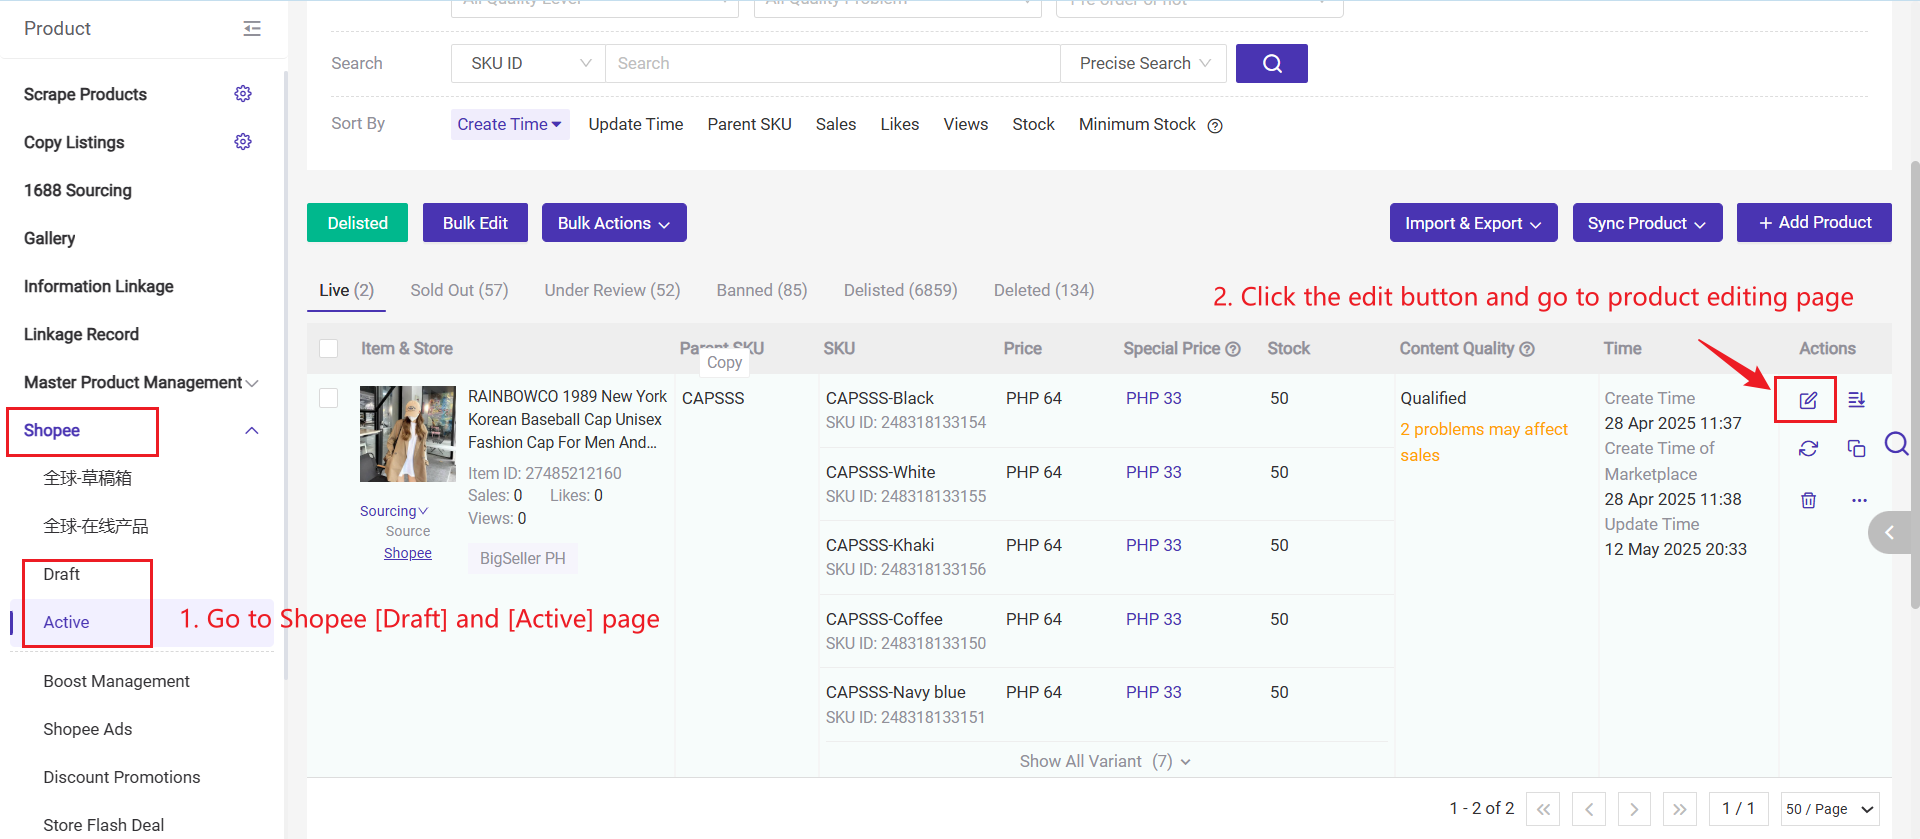Image resolution: width=1920 pixels, height=839 pixels.
Task: Select all products header checkbox
Action: point(328,349)
